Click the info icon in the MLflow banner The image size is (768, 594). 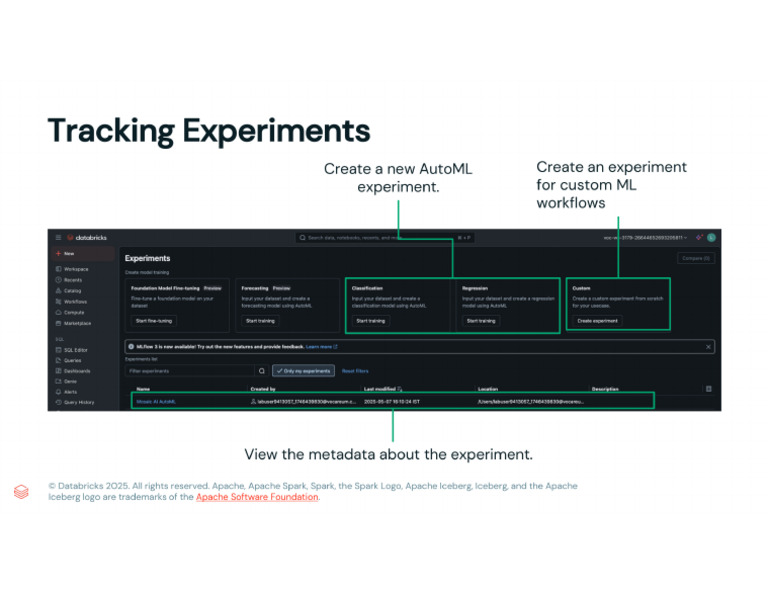tap(131, 347)
